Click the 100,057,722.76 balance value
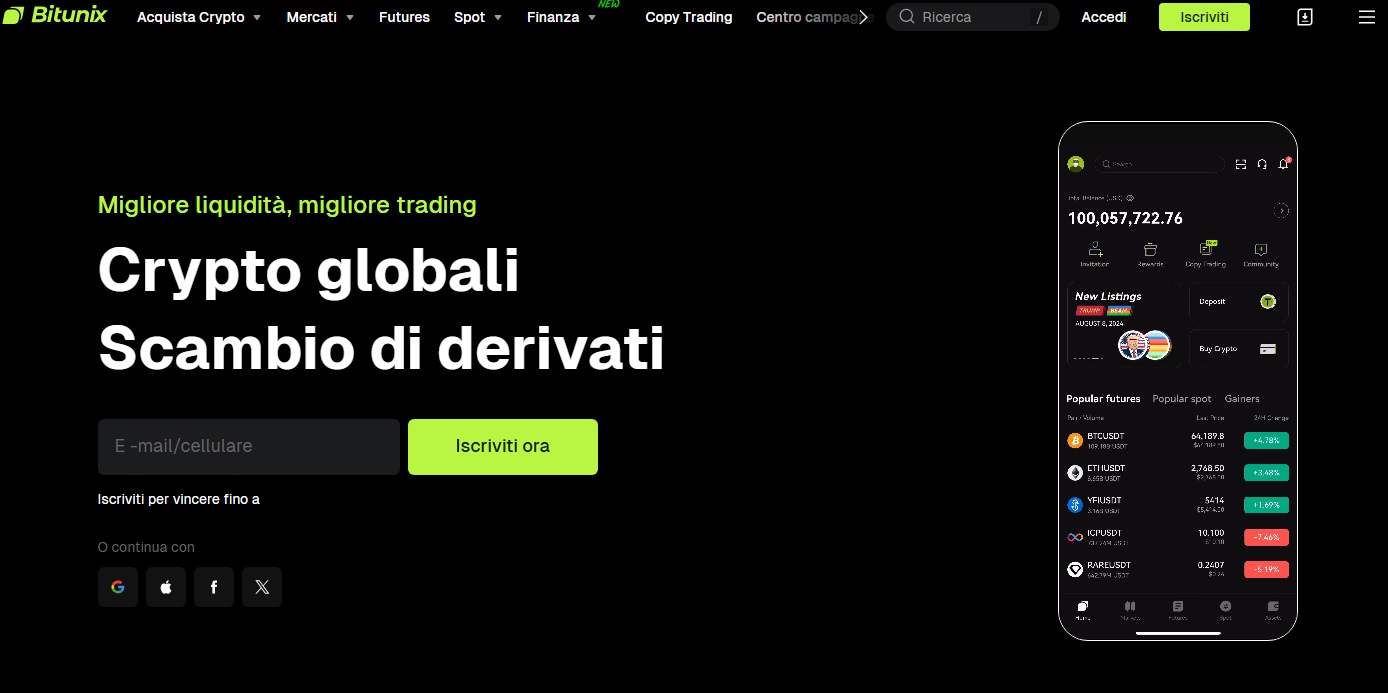The image size is (1388, 693). tap(1125, 218)
